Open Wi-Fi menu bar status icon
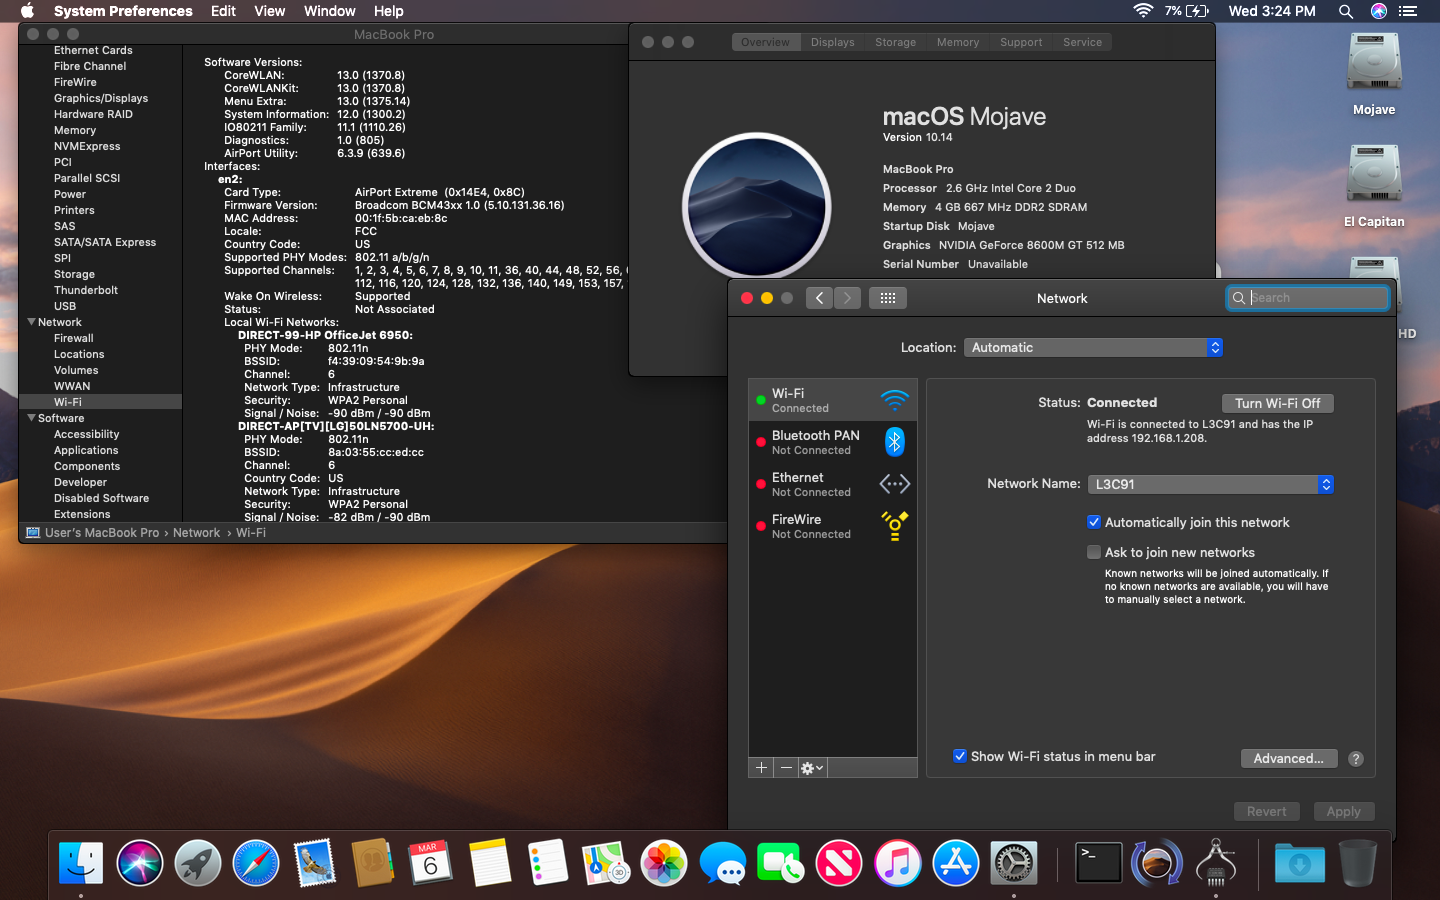The height and width of the screenshot is (900, 1440). [1142, 11]
